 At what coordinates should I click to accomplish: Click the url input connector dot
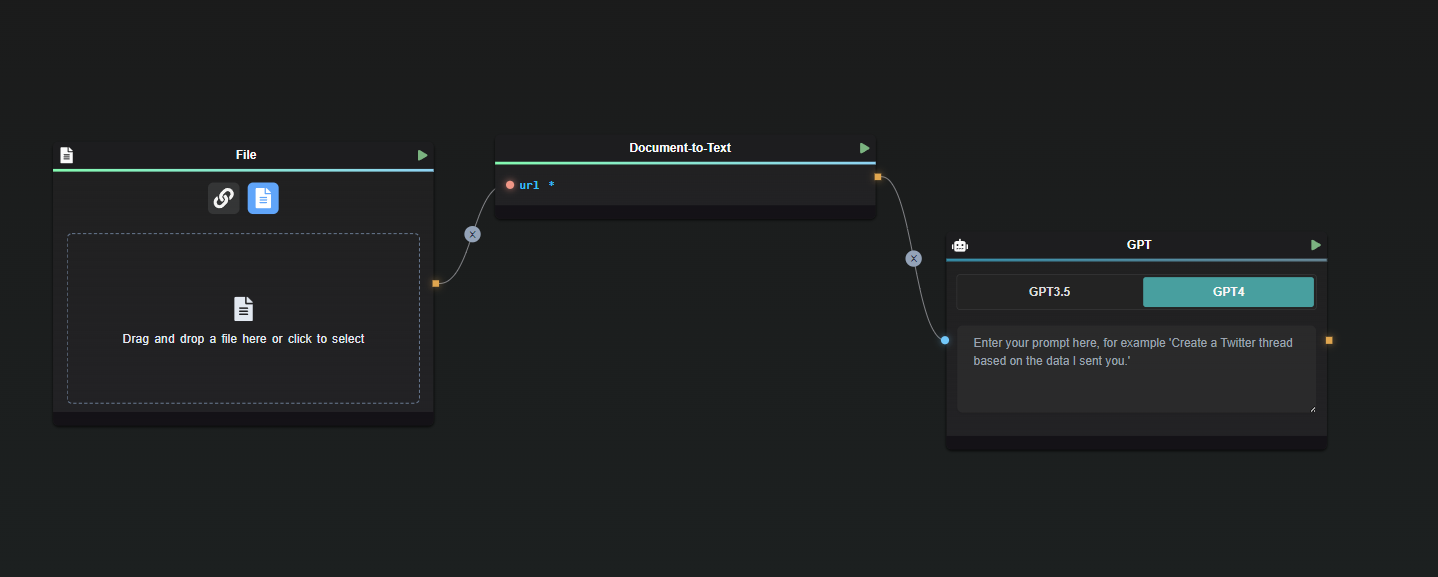pos(510,185)
